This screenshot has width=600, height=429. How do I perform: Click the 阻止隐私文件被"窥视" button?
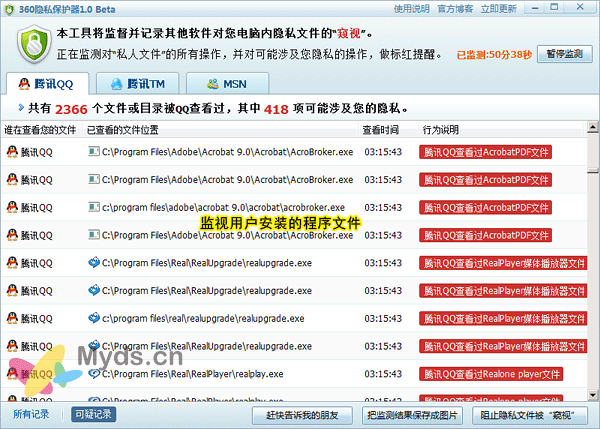[530, 415]
